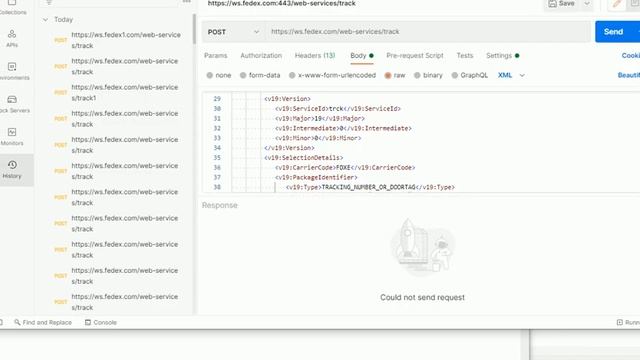Image resolution: width=640 pixels, height=360 pixels.
Task: Switch to the Headers (13) tab
Action: pyautogui.click(x=315, y=56)
